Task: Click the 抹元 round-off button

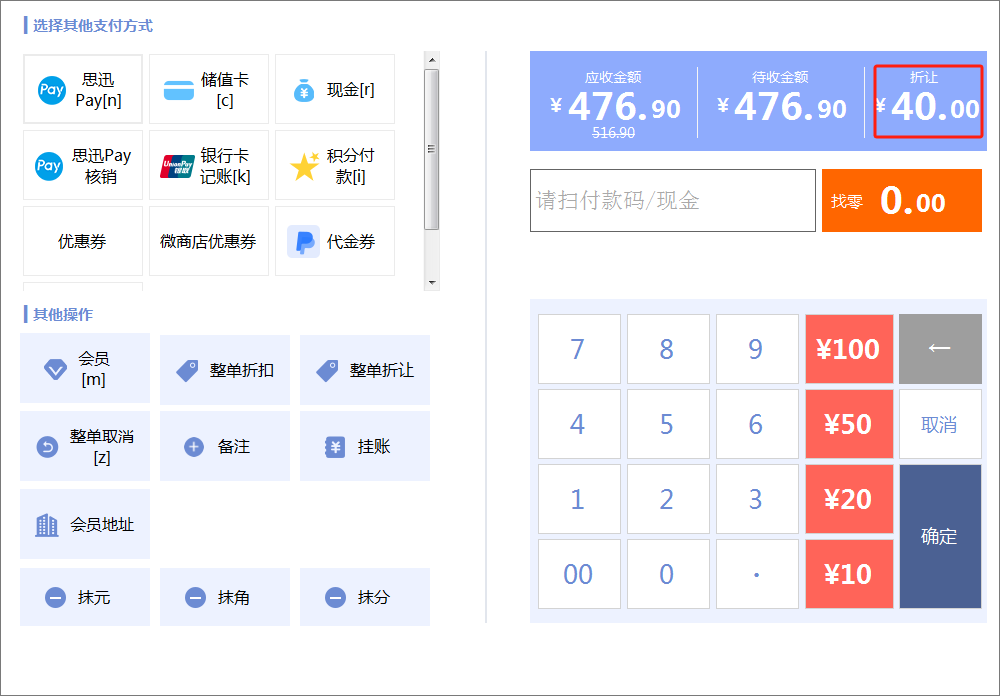Action: click(x=85, y=597)
